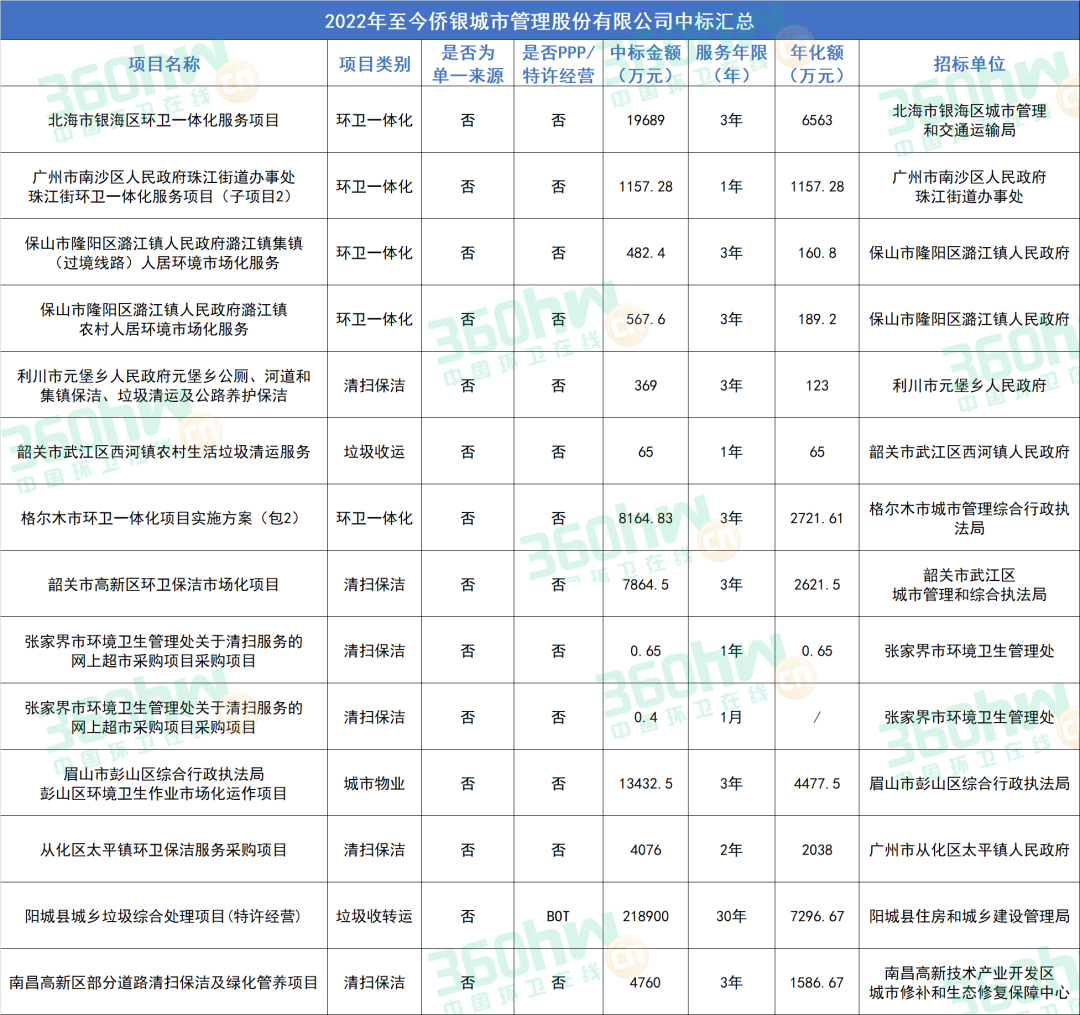Select project 阳城县城乡垃圾综合处理项目(特许经营)
The height and width of the screenshot is (1015, 1080).
pyautogui.click(x=164, y=917)
